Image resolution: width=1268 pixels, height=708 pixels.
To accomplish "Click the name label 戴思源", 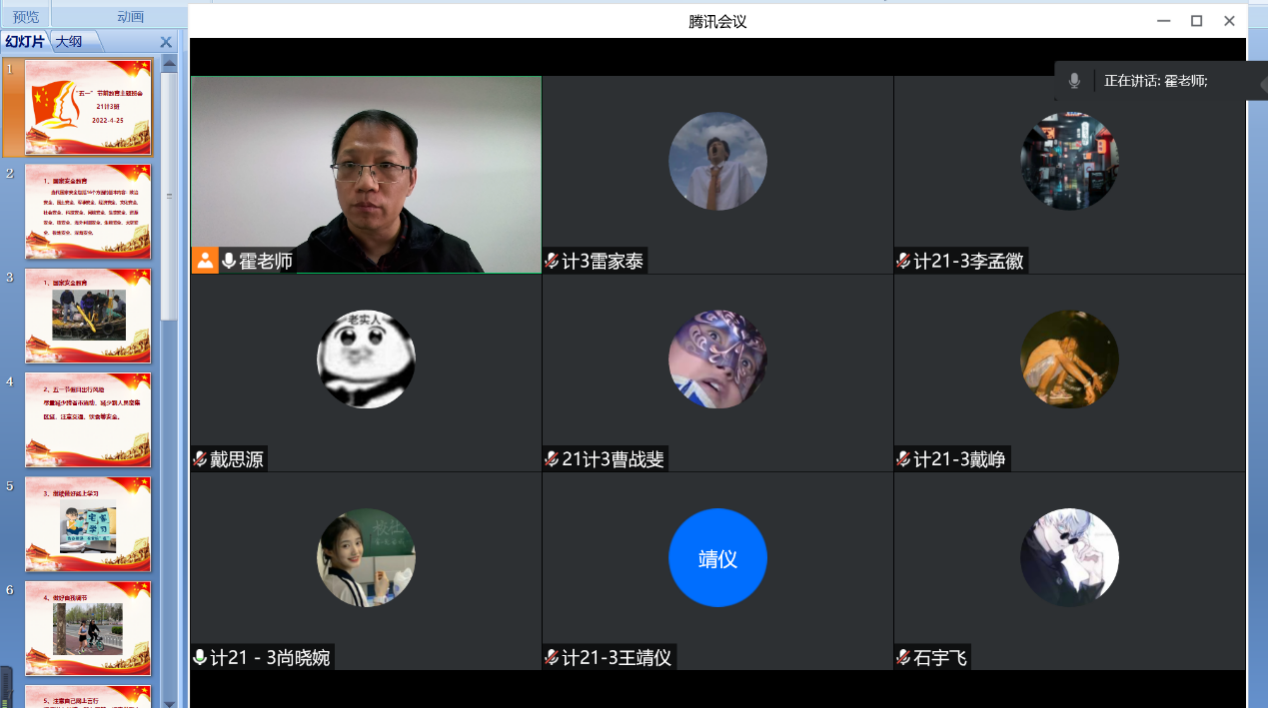I will point(238,459).
